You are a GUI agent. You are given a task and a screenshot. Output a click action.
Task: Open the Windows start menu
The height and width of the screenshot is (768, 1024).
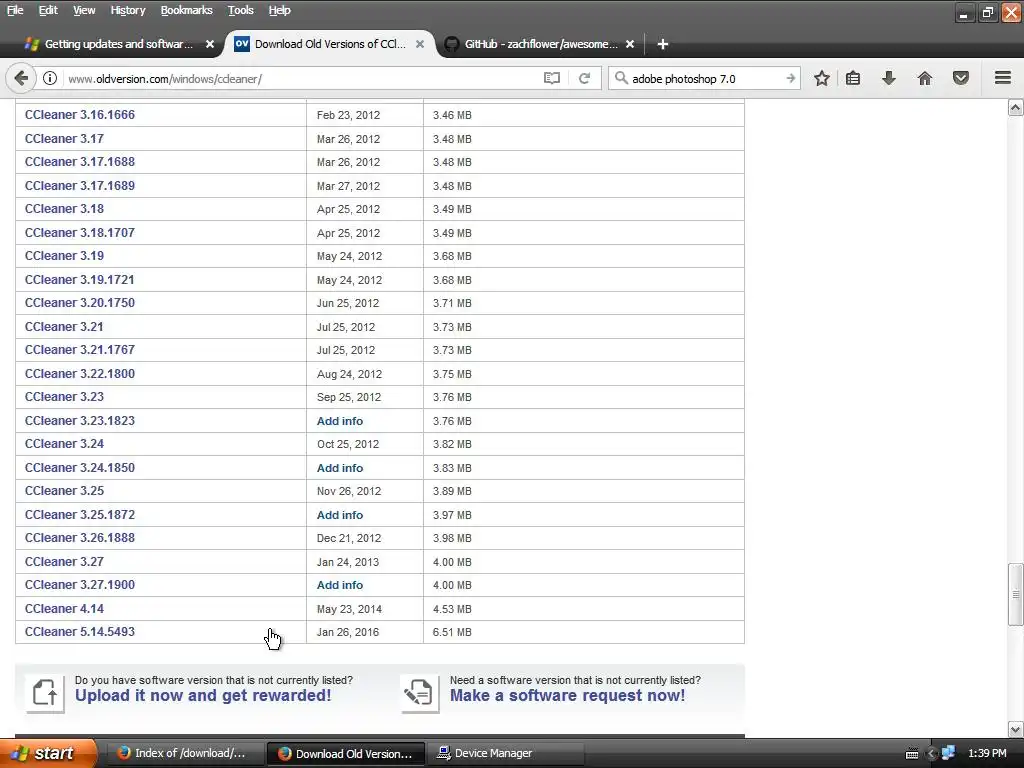coord(48,753)
